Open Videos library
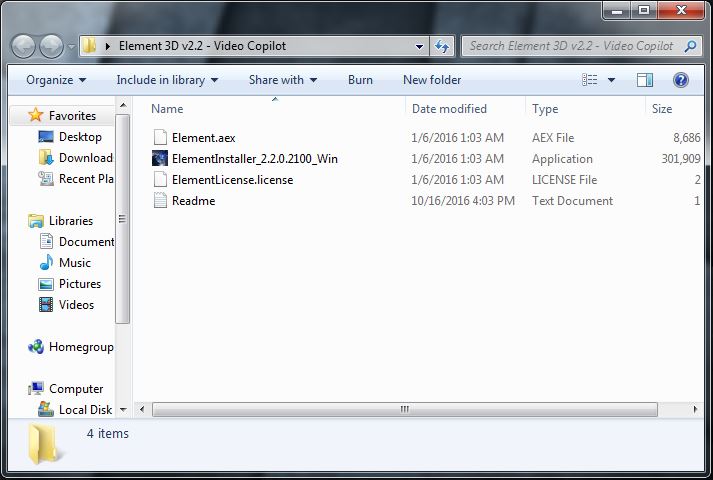This screenshot has width=713, height=480. [x=76, y=305]
